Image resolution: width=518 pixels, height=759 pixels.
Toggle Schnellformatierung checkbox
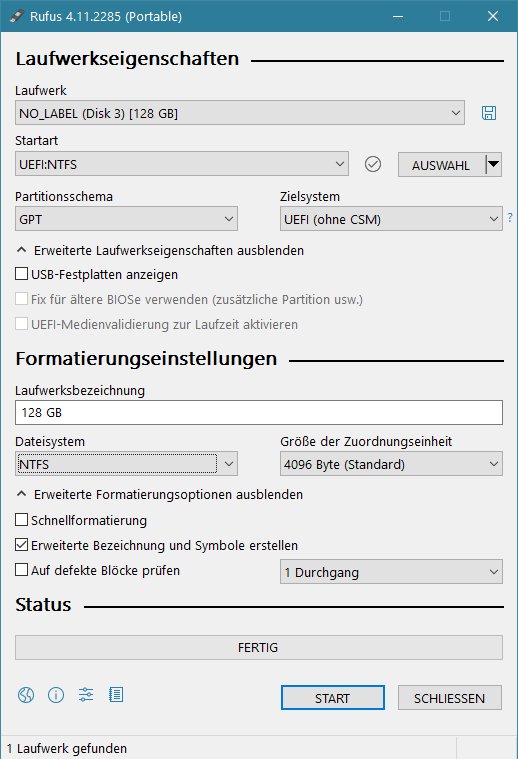pyautogui.click(x=21, y=520)
